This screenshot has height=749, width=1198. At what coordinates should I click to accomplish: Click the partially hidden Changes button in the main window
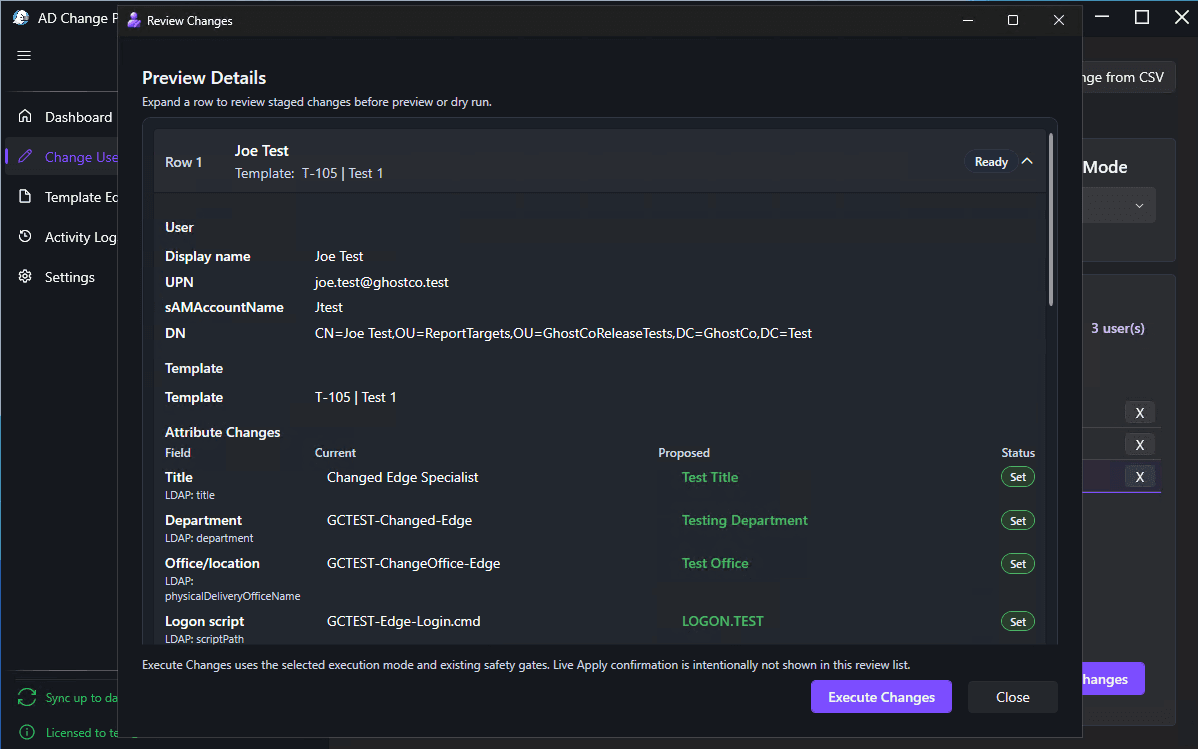point(1113,679)
